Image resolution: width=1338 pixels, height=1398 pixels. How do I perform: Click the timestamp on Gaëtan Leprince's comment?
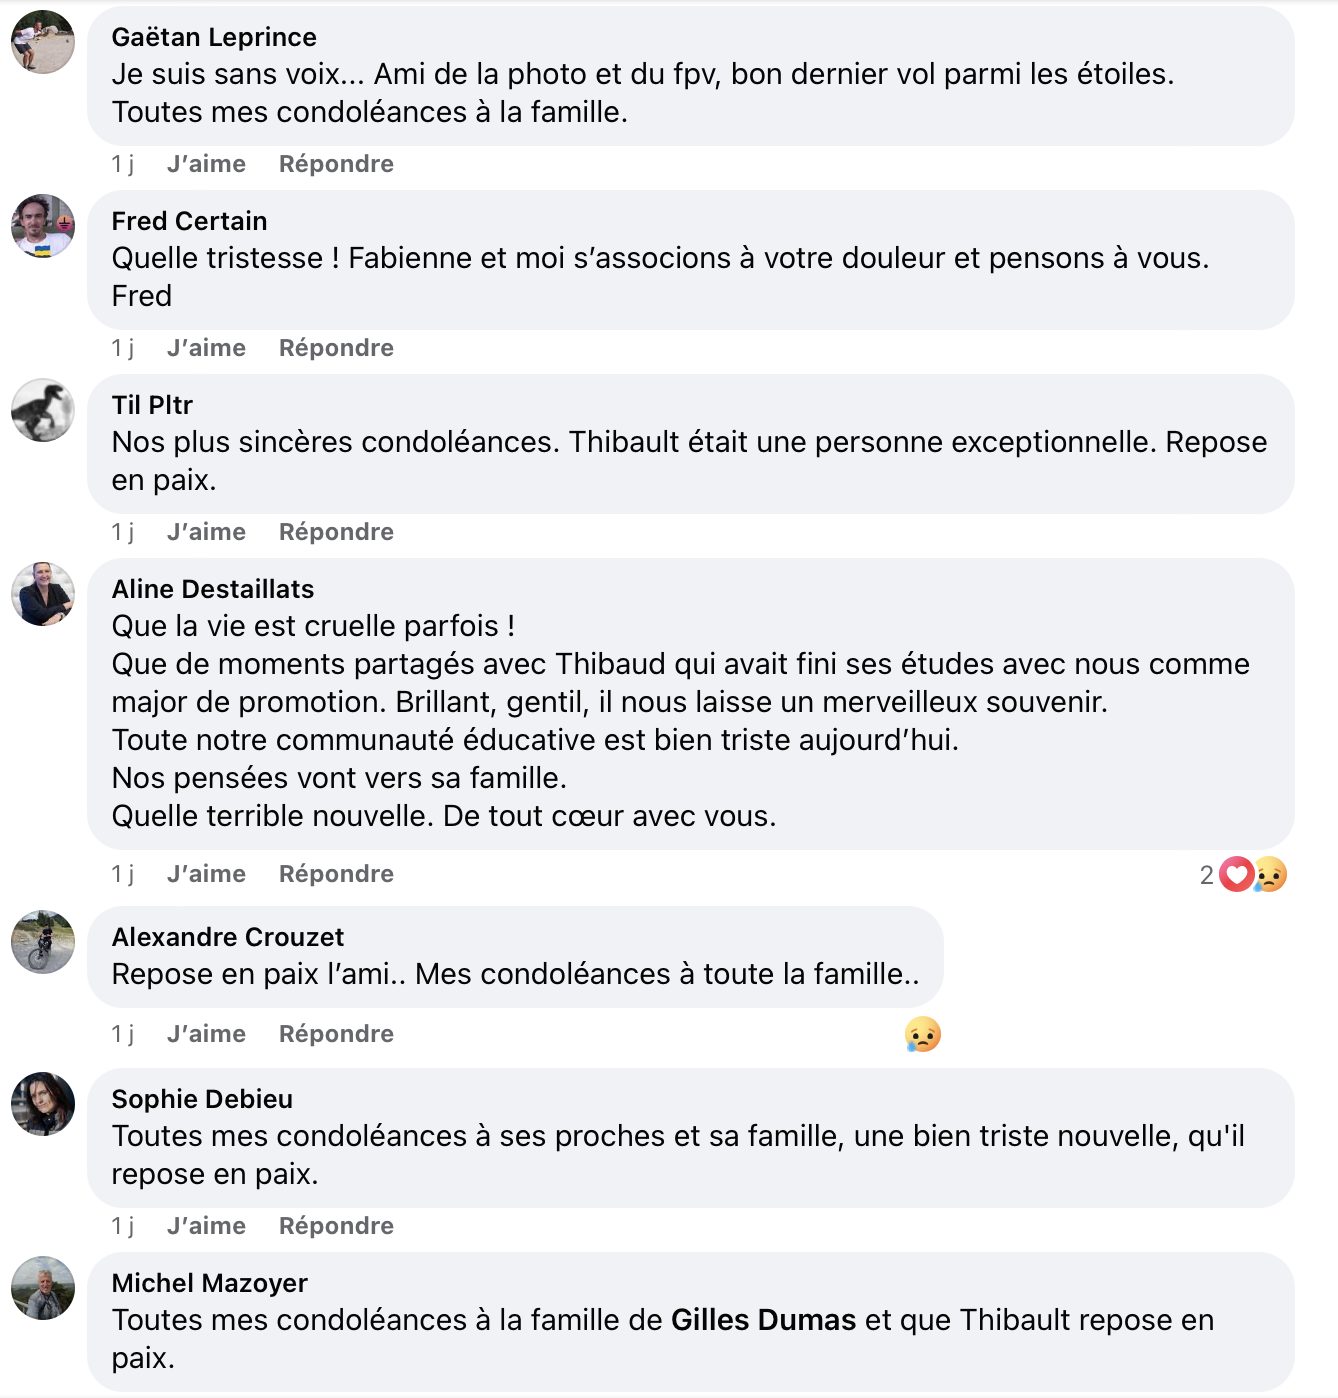(123, 164)
